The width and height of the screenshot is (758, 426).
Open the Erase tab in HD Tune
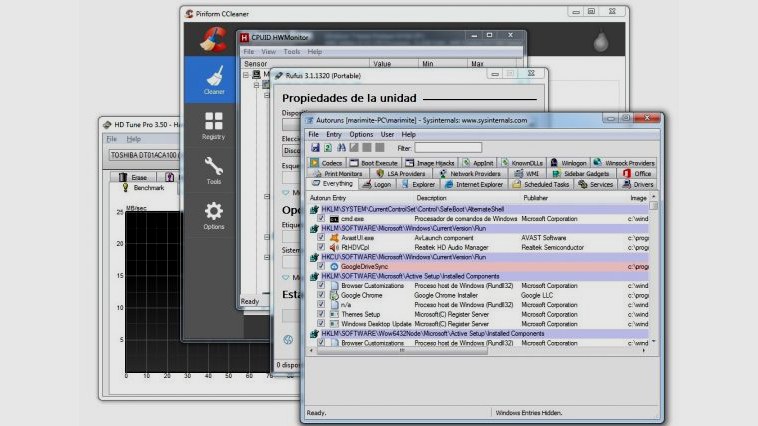133,177
